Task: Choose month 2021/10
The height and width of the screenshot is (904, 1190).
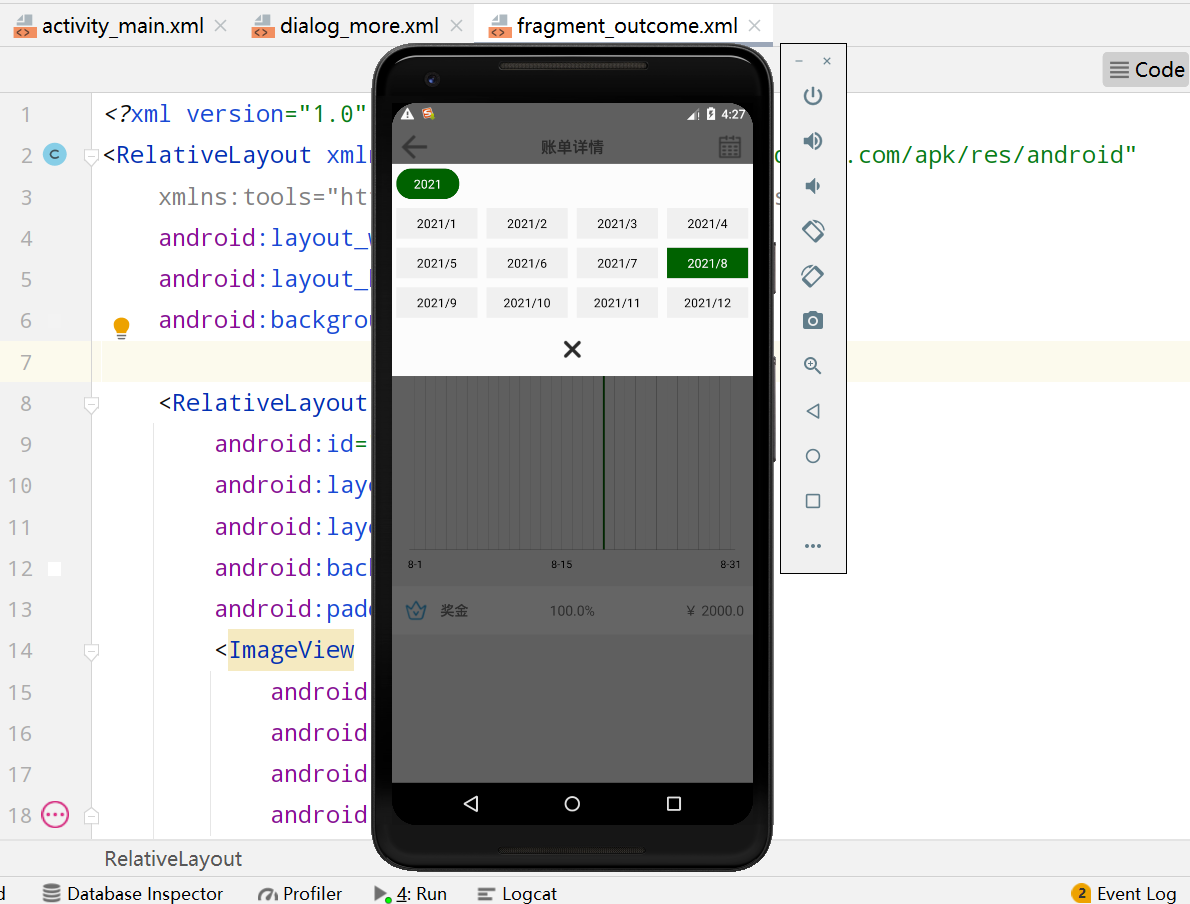Action: click(527, 302)
